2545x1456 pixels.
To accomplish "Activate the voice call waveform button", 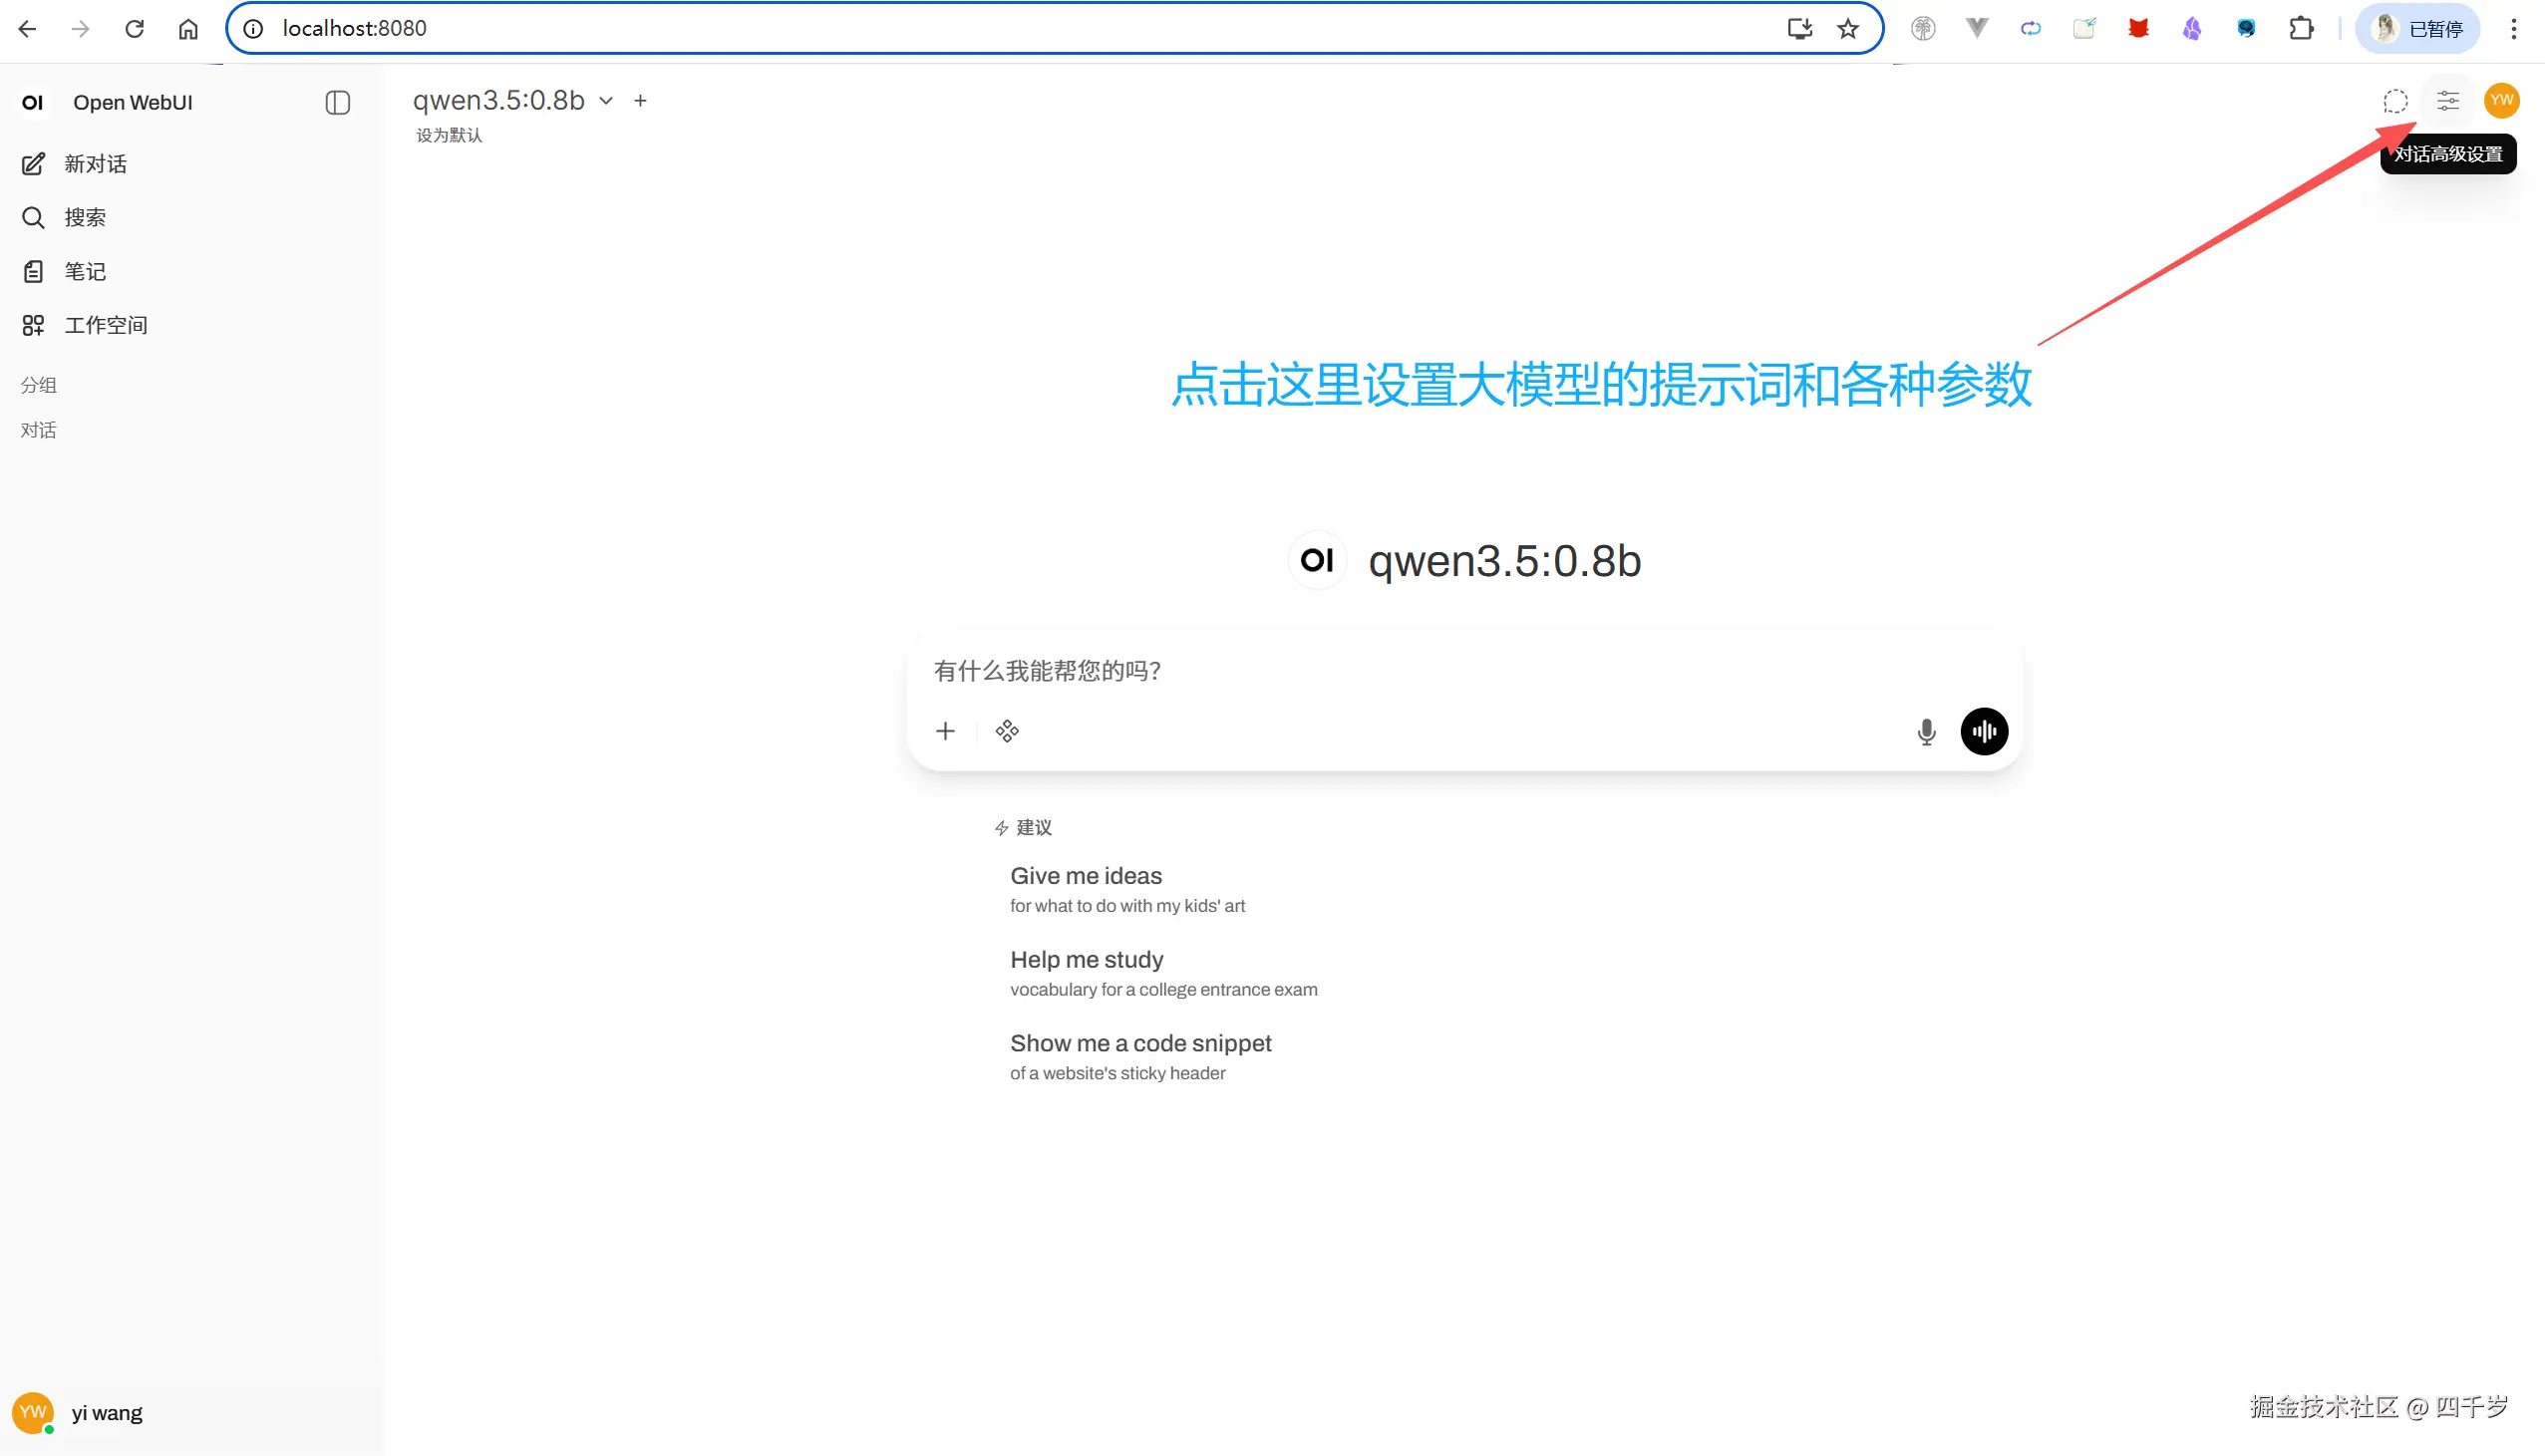I will point(1984,731).
